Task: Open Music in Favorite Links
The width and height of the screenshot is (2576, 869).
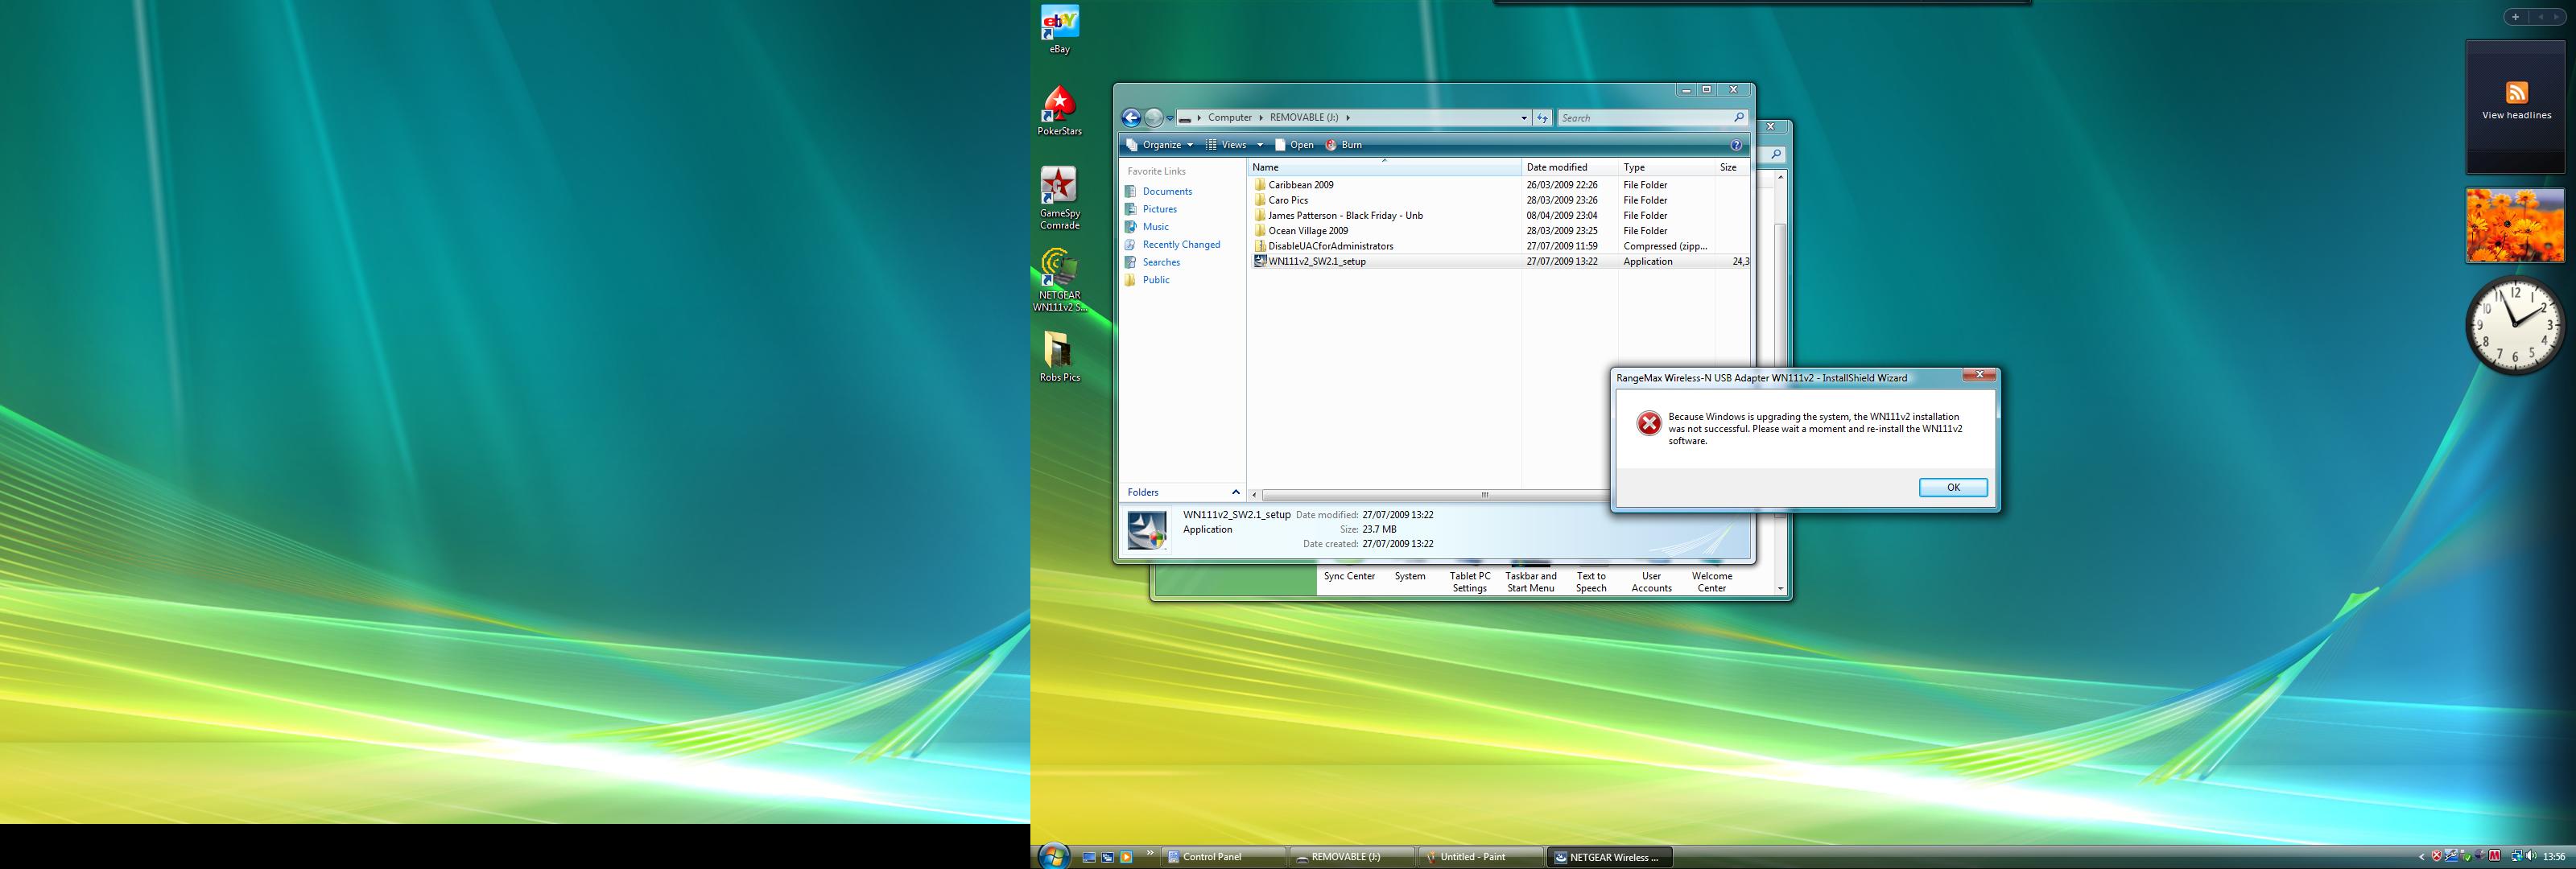Action: click(x=1147, y=227)
